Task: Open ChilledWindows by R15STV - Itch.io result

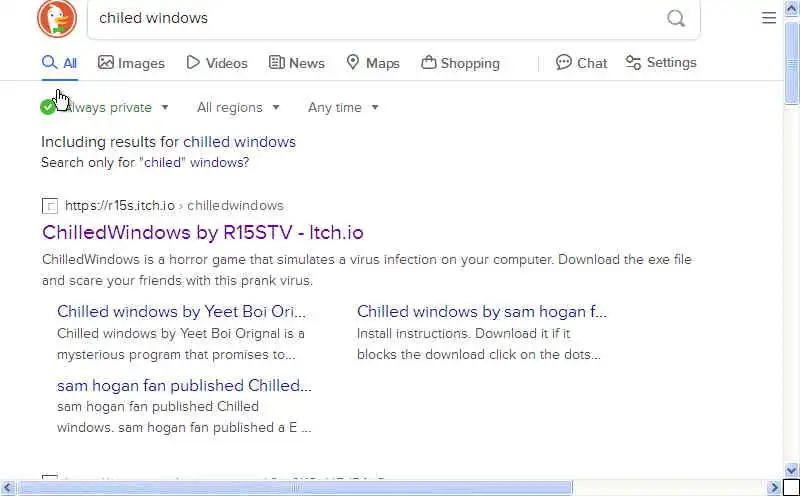Action: (x=203, y=233)
